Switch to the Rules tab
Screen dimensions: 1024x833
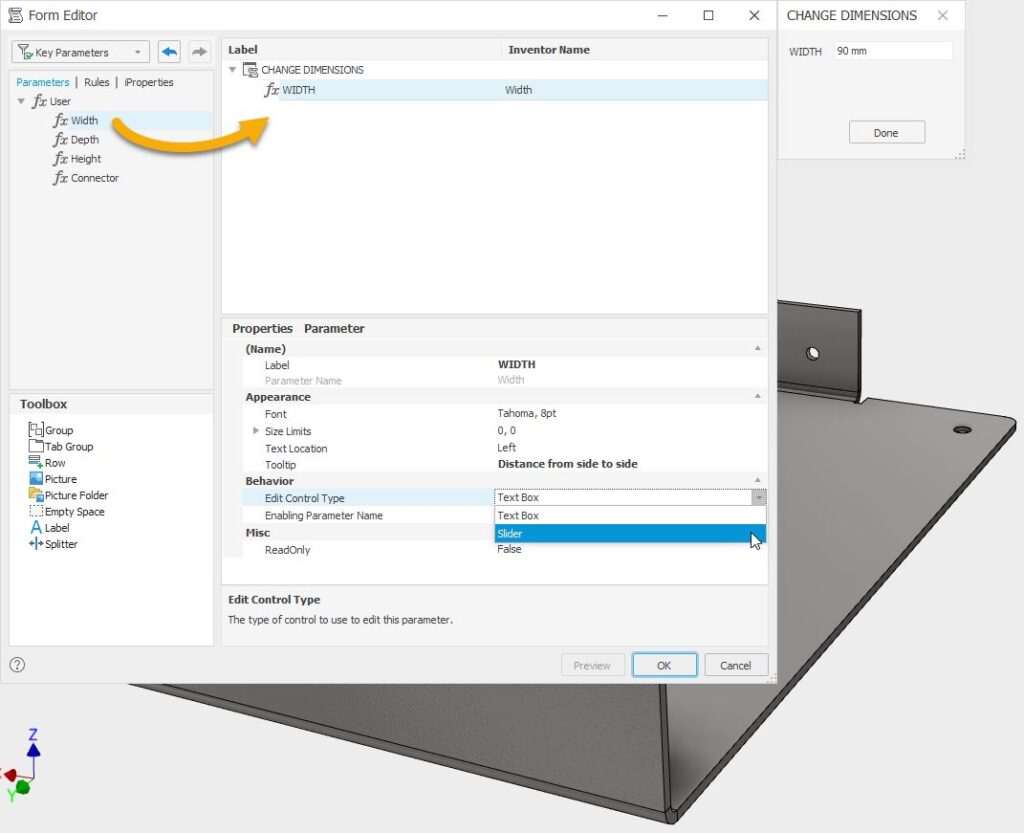pyautogui.click(x=96, y=82)
